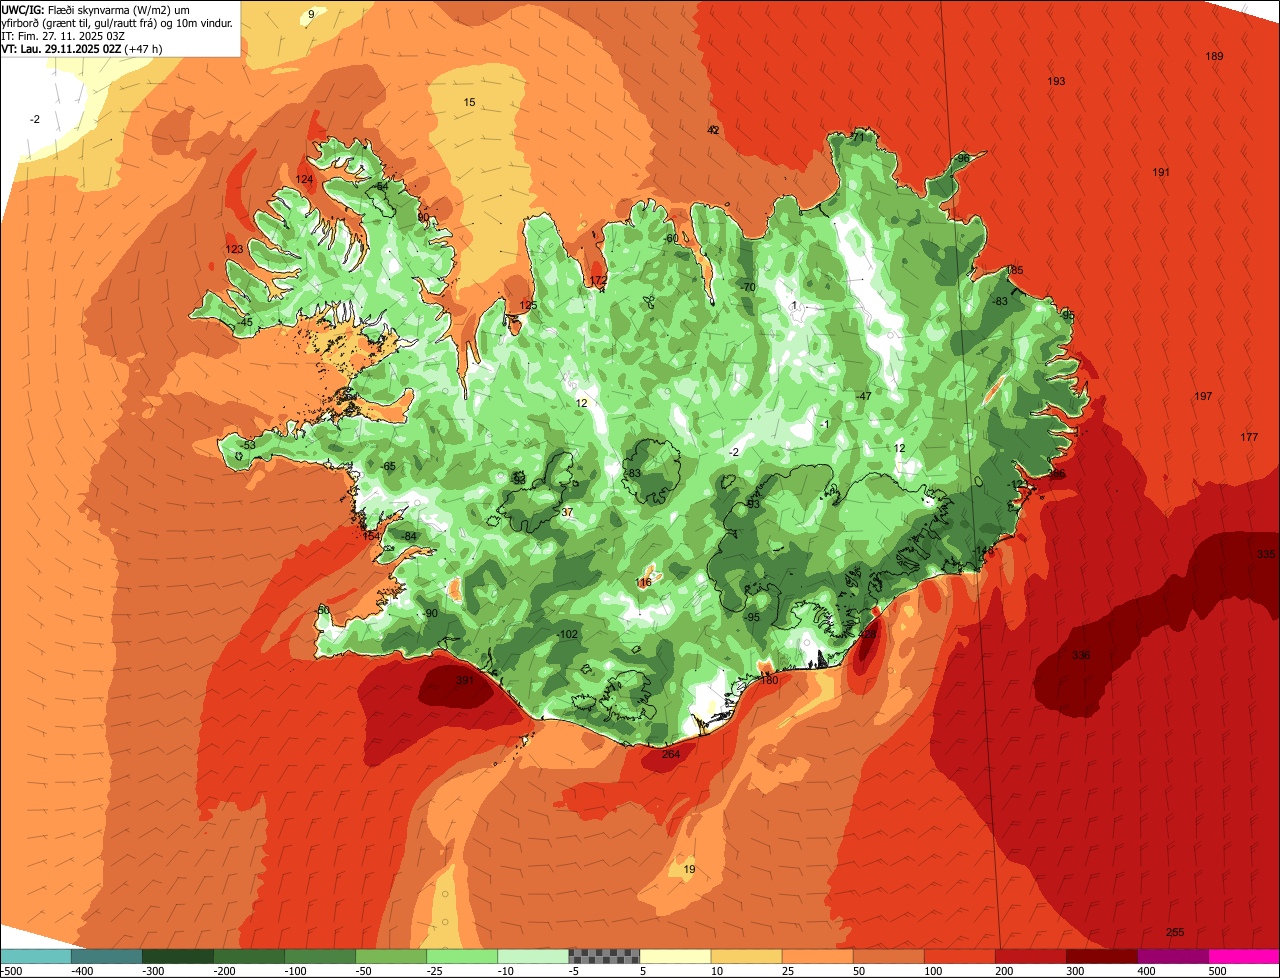Click the 391 value off the southwest coast
Image resolution: width=1280 pixels, height=978 pixels.
point(465,681)
